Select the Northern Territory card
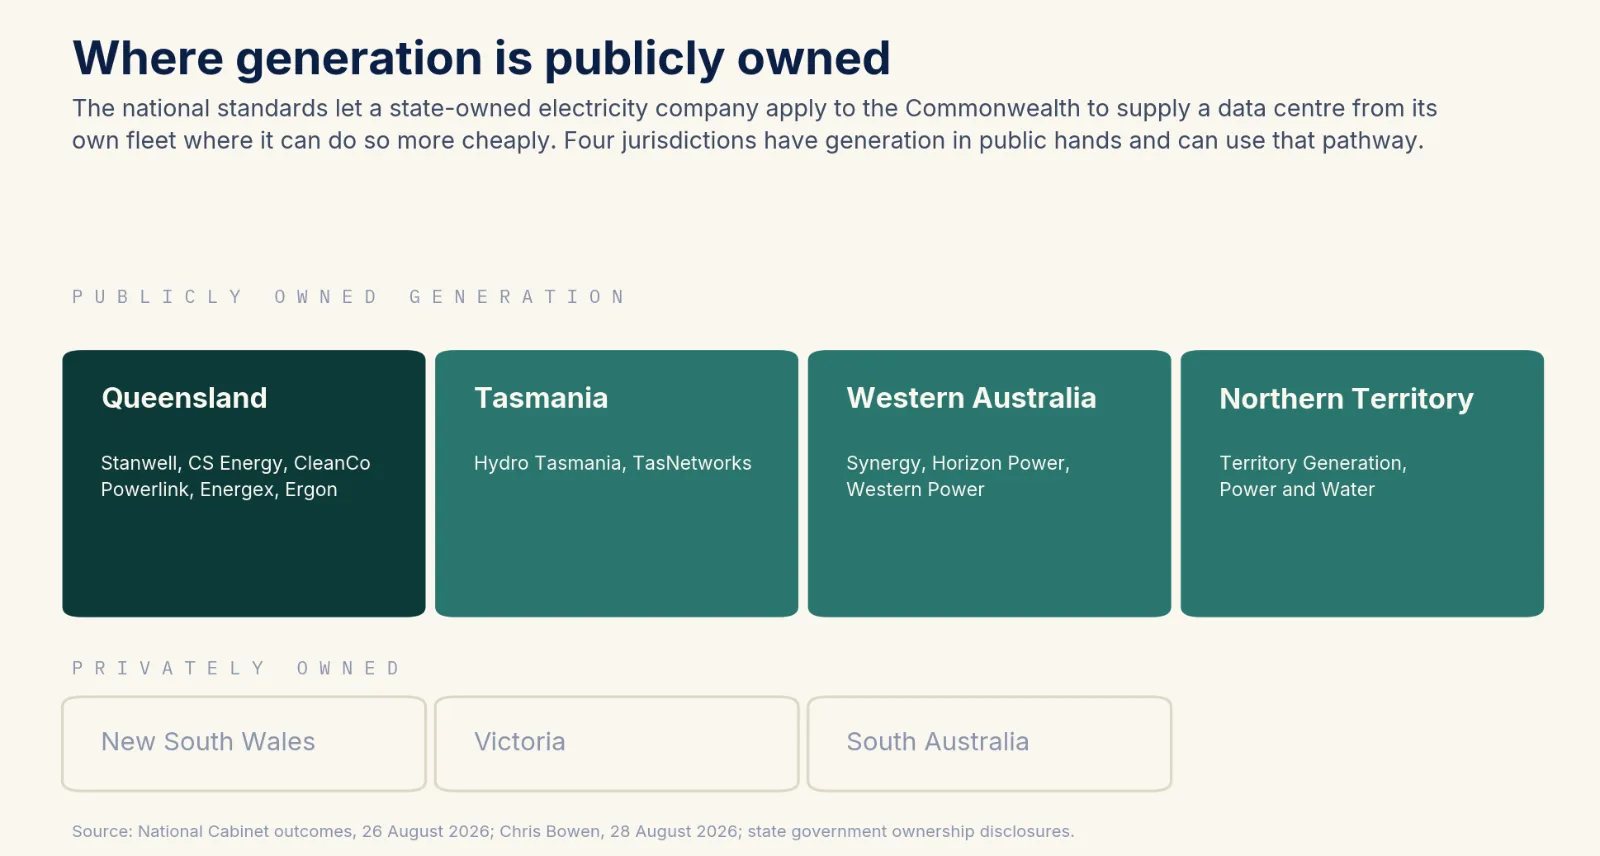 [1362, 483]
